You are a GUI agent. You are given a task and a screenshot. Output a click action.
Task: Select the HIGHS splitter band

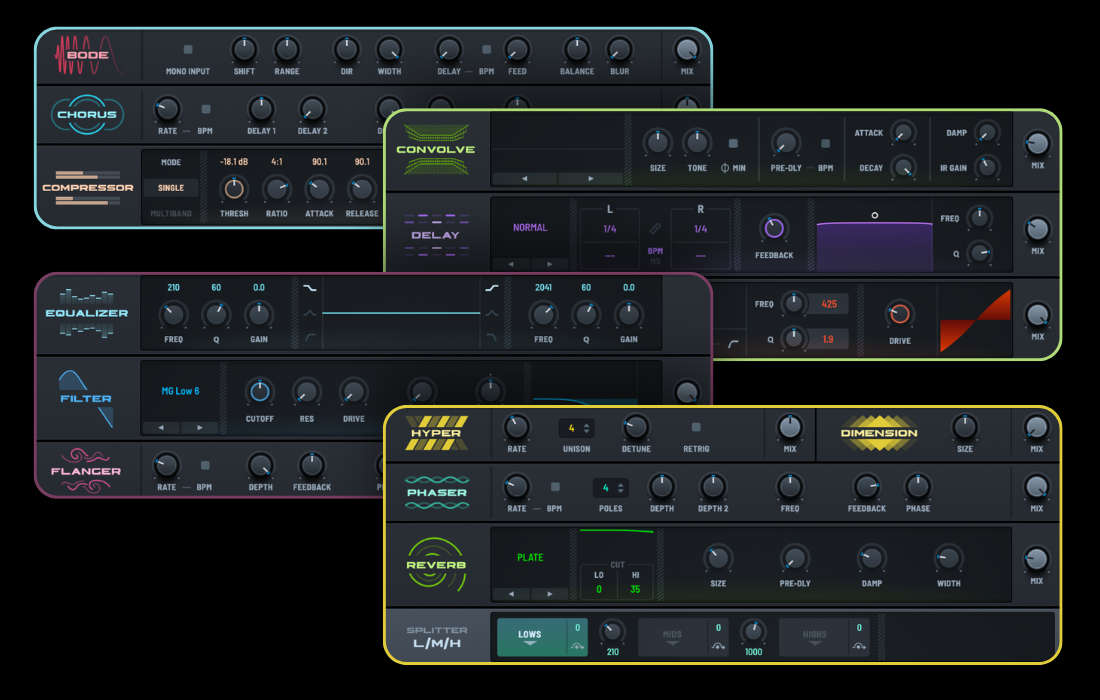[x=814, y=637]
